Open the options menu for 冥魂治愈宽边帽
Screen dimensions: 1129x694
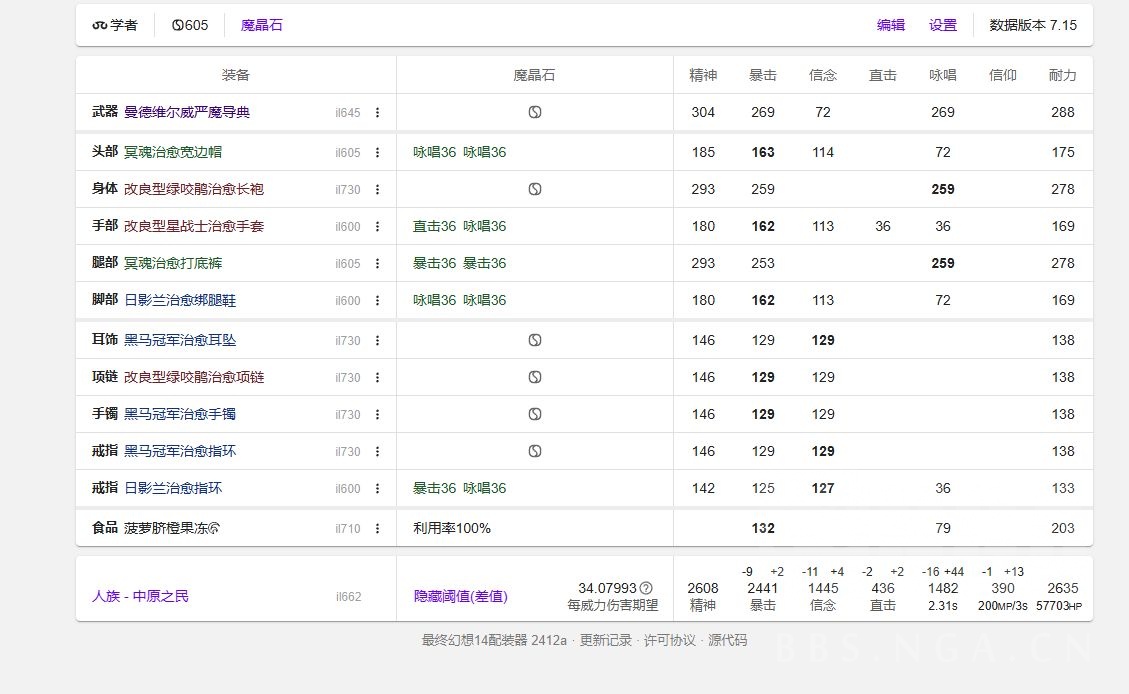378,151
